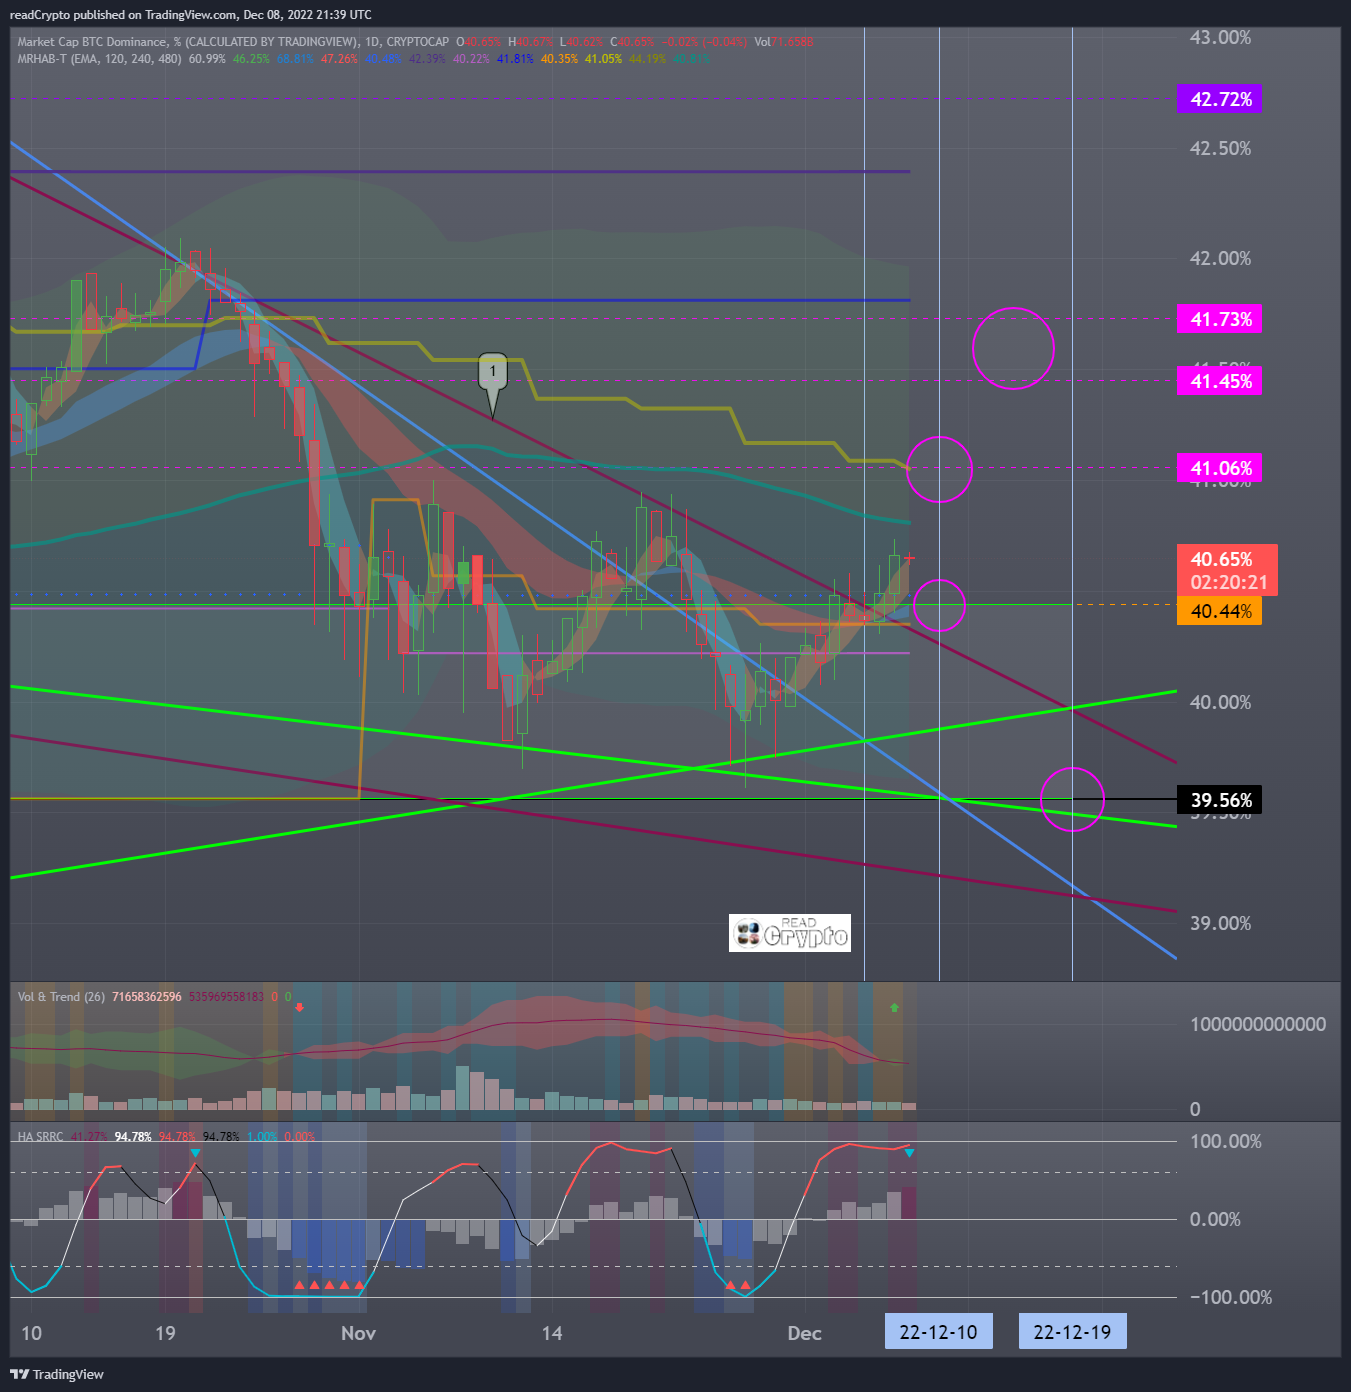Click the magenta circle near 41.73% level

tap(1013, 348)
